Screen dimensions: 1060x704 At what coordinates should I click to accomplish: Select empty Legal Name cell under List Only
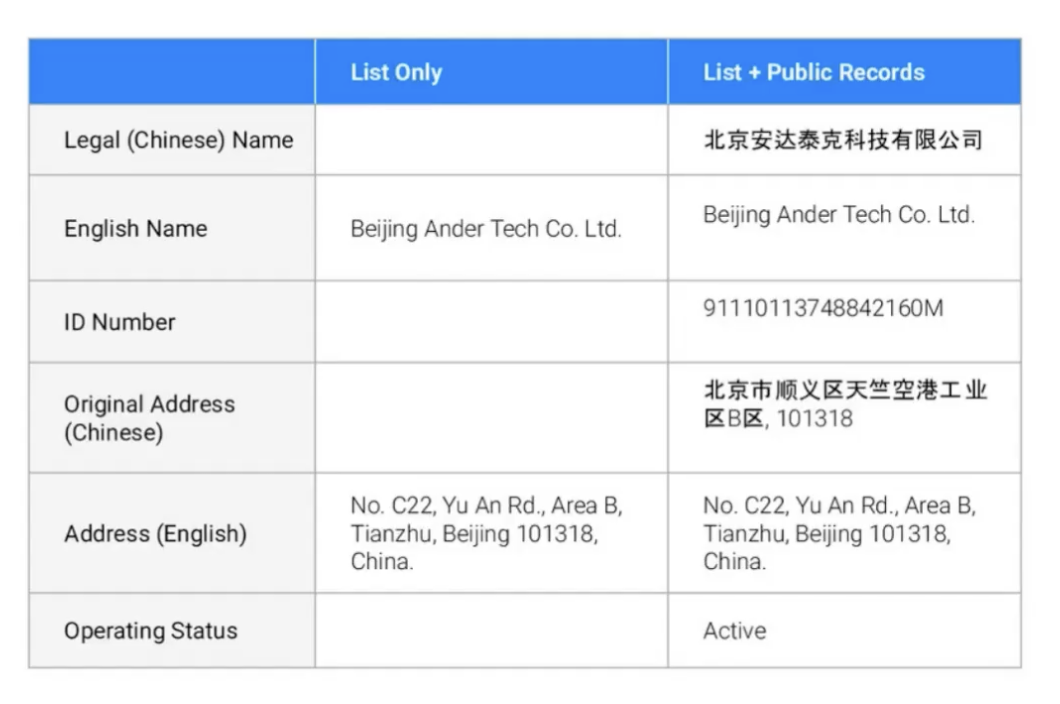click(x=491, y=140)
